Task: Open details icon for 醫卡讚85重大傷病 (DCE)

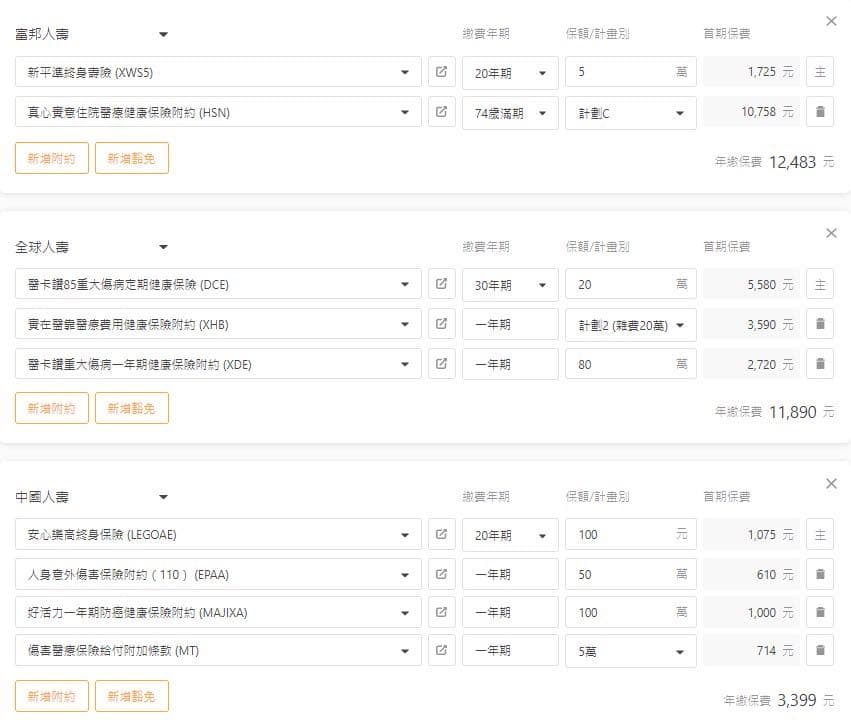Action: tap(441, 284)
